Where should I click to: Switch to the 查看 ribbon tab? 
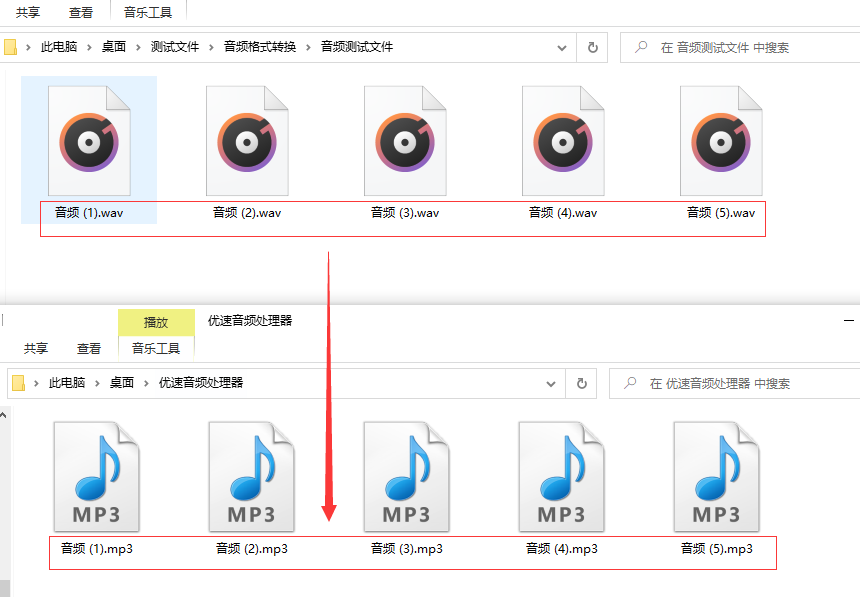[x=80, y=12]
